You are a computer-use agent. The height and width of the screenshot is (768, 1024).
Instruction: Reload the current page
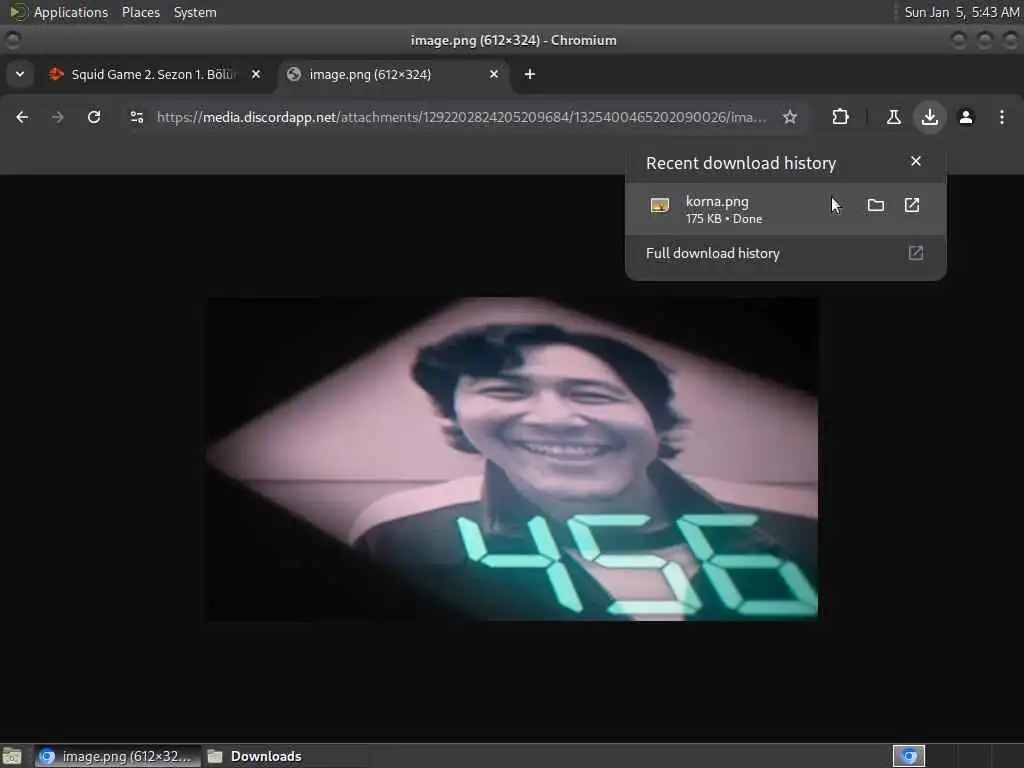(94, 117)
